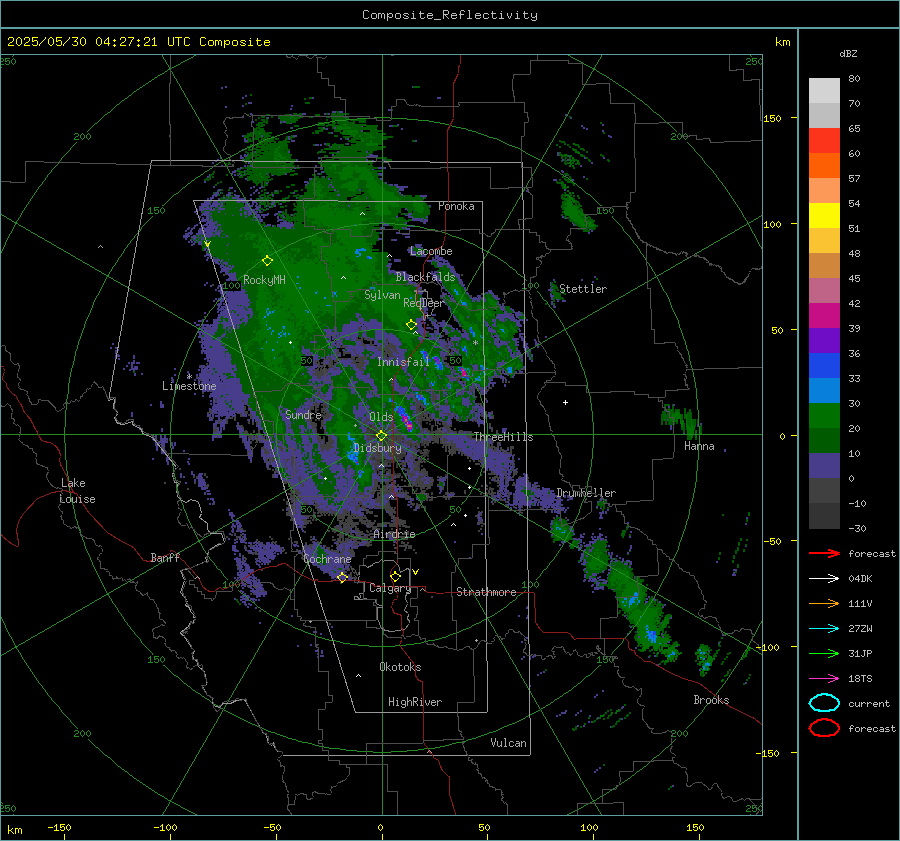The width and height of the screenshot is (900, 841).
Task: Click the Hanna city label
Action: [699, 446]
